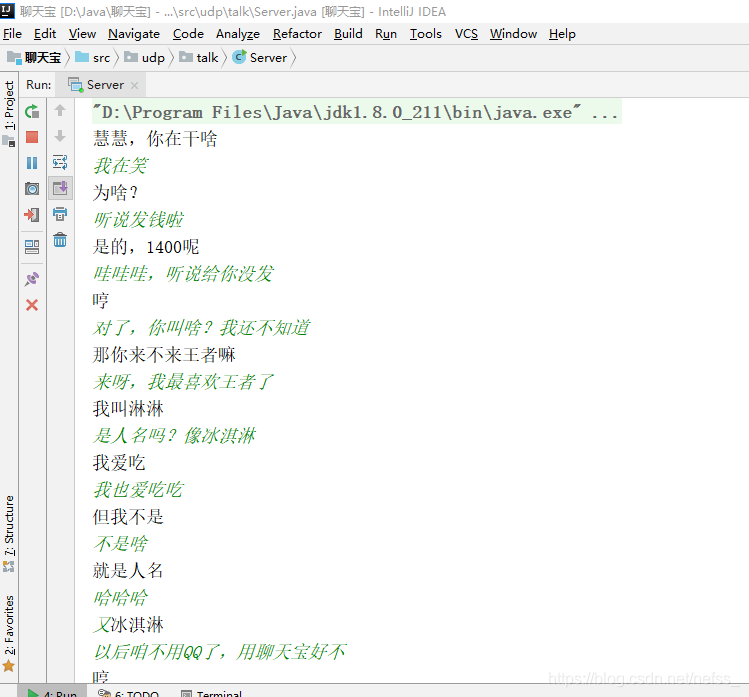The height and width of the screenshot is (697, 749).
Task: Clear all console output with trash icon
Action: coord(60,239)
